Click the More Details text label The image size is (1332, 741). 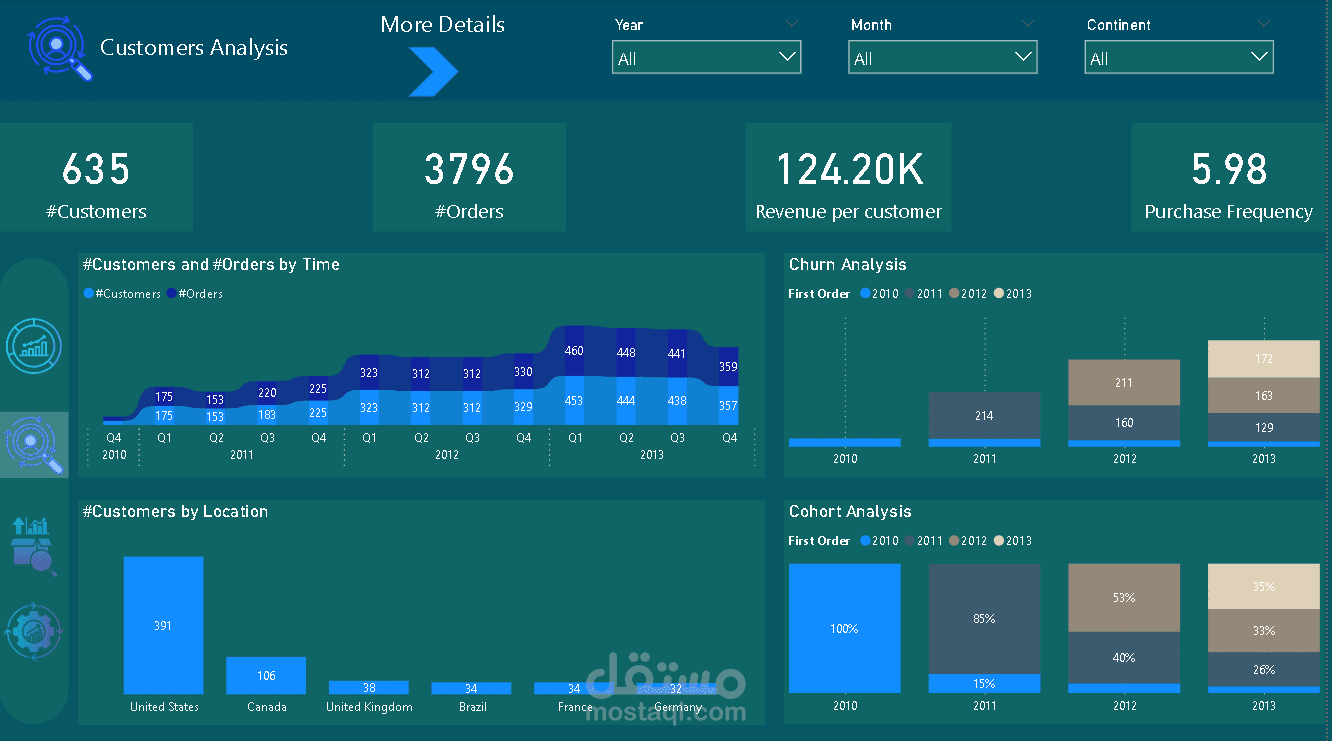point(442,24)
